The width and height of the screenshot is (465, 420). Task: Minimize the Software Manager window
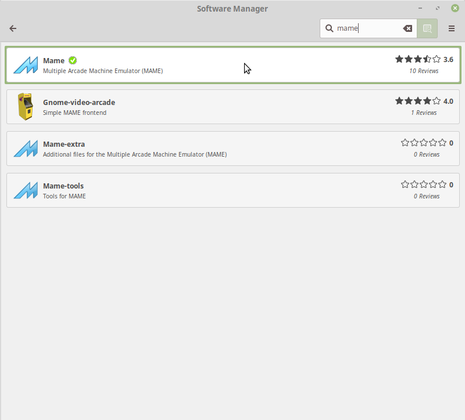(x=420, y=8)
